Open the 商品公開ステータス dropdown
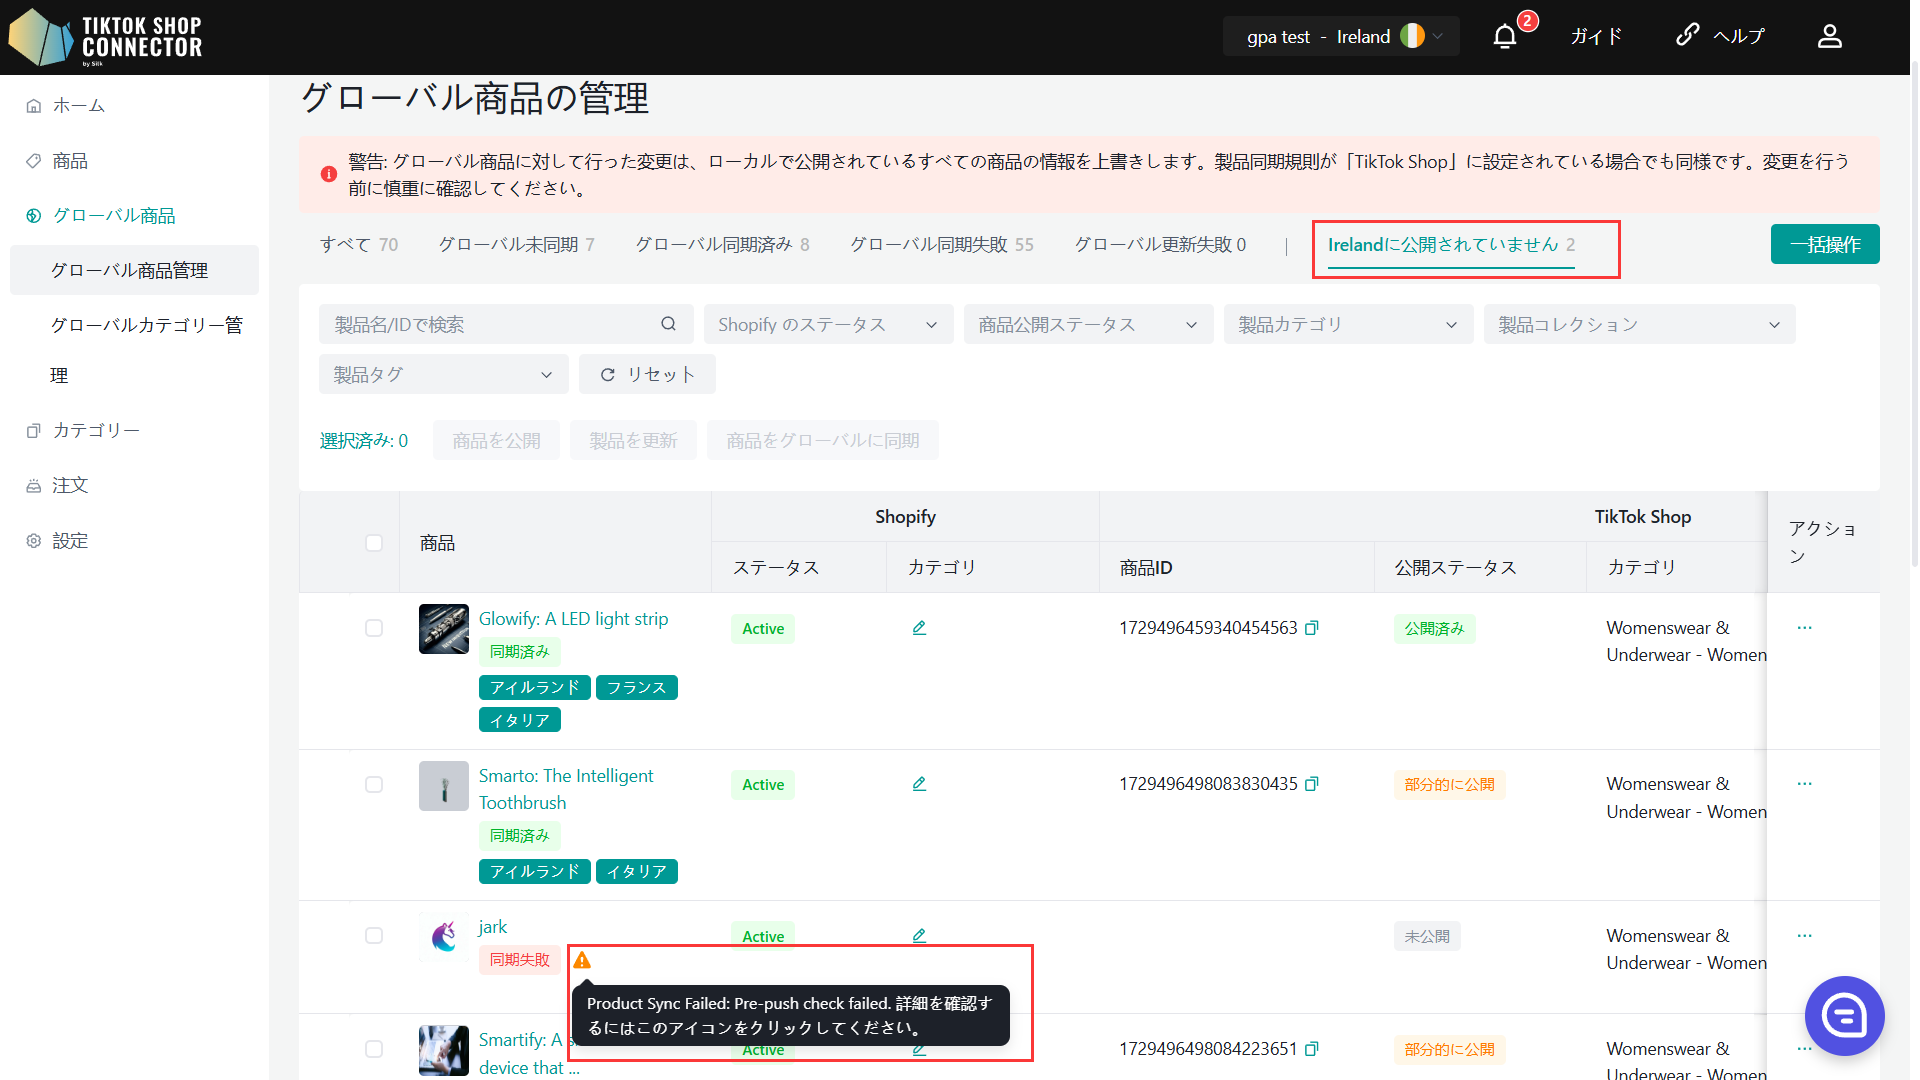The height and width of the screenshot is (1080, 1920). [1088, 324]
